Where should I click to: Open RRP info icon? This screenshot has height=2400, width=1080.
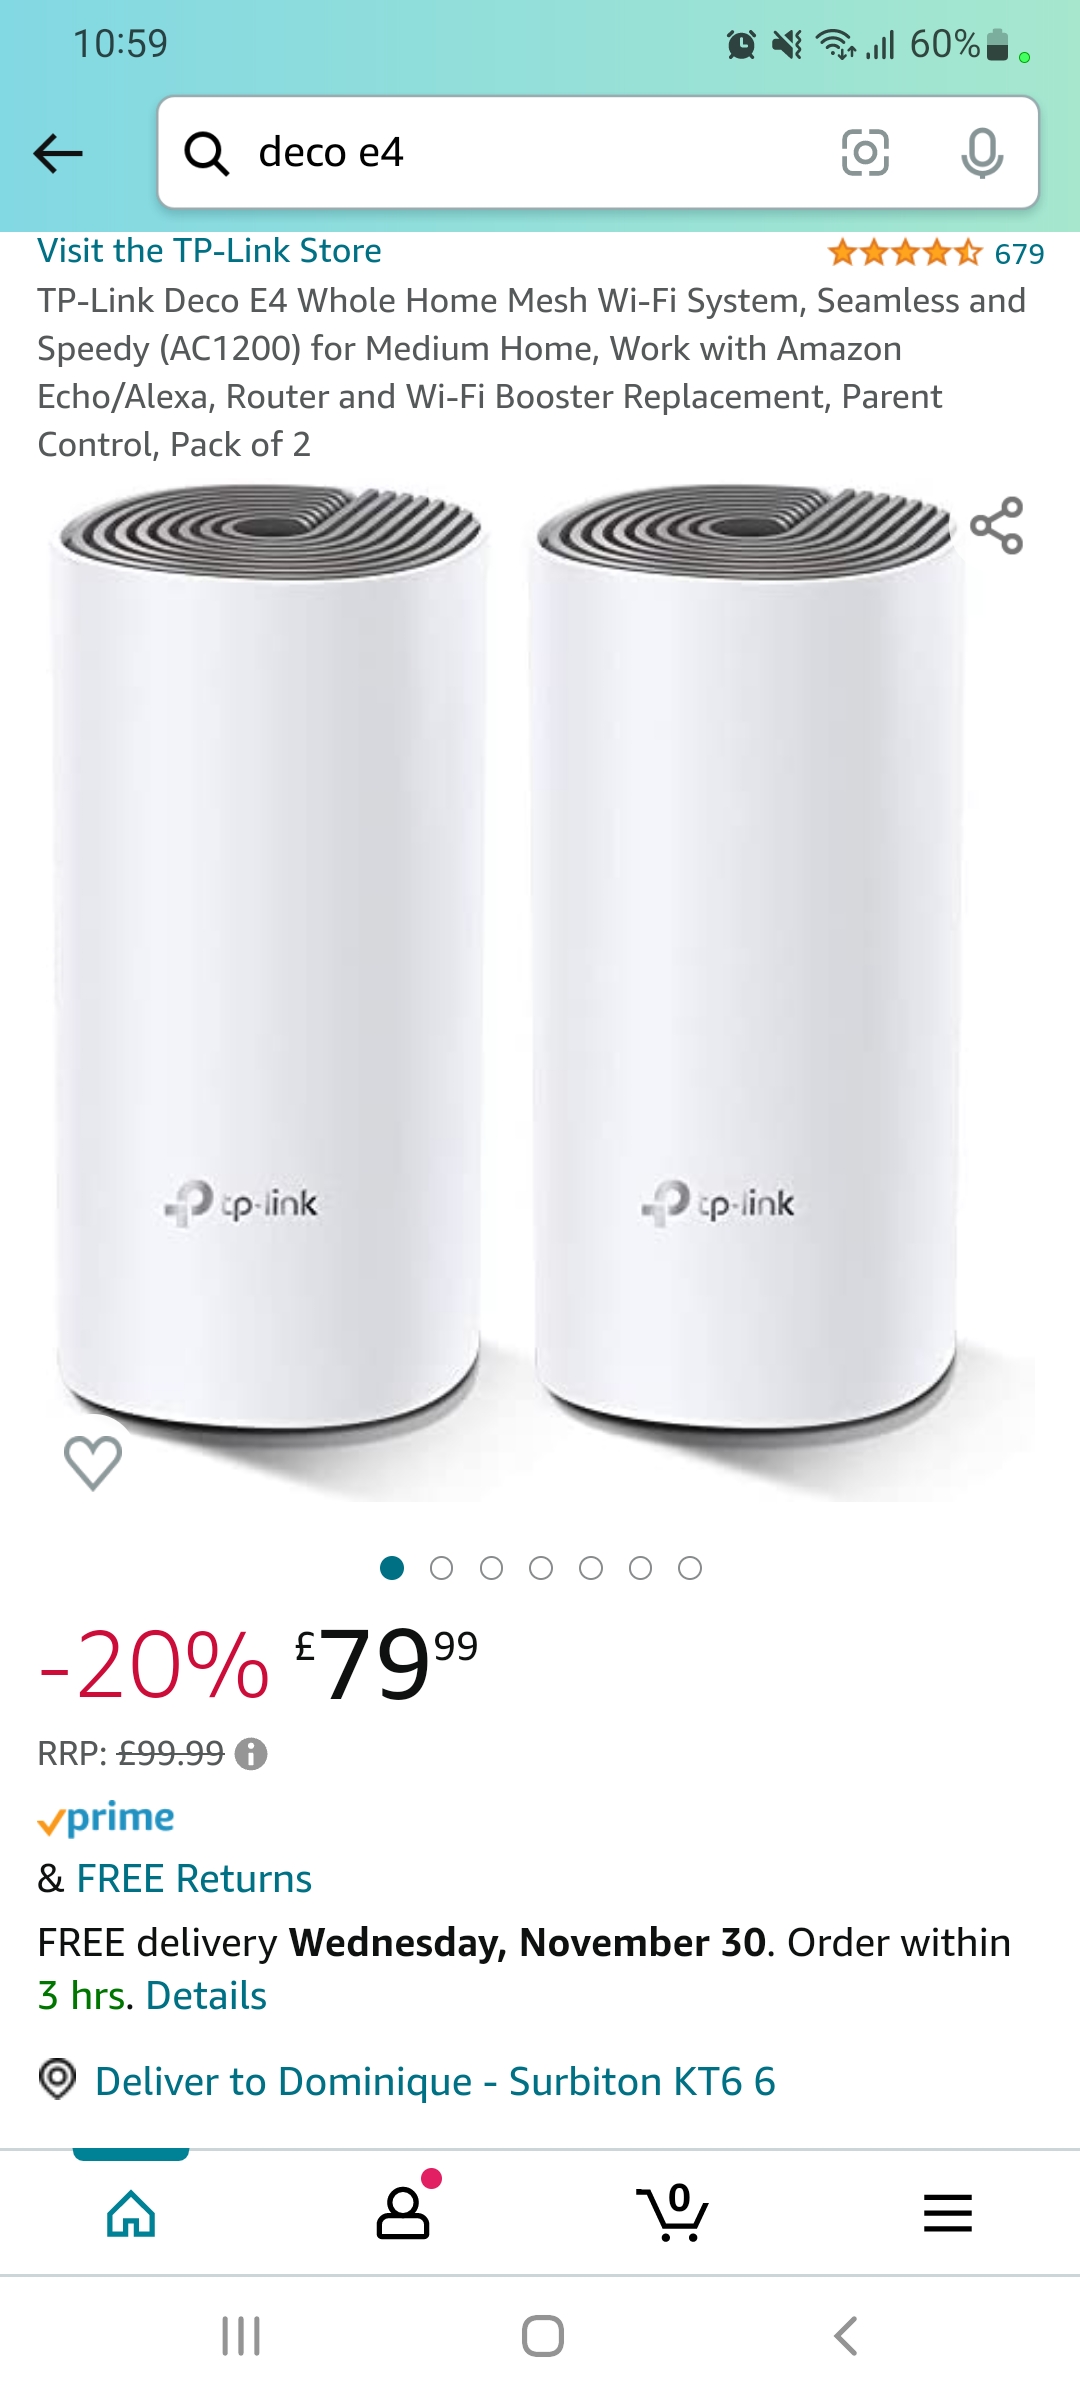click(x=251, y=1754)
